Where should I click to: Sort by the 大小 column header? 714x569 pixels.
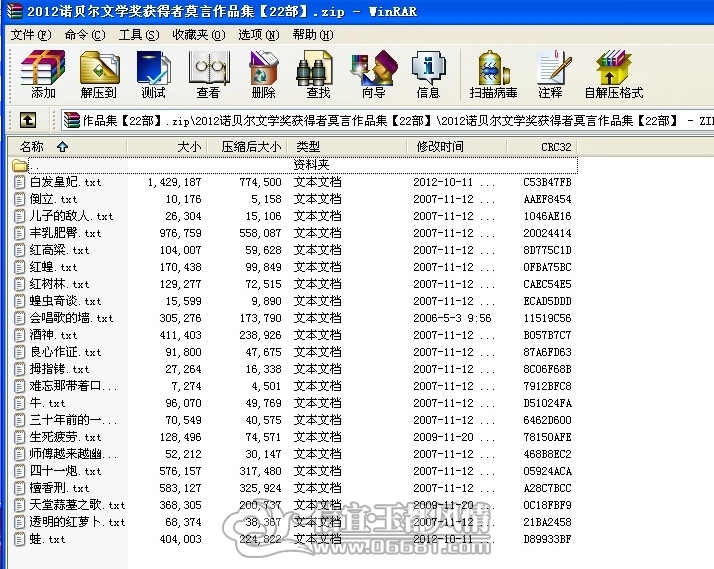click(x=167, y=147)
